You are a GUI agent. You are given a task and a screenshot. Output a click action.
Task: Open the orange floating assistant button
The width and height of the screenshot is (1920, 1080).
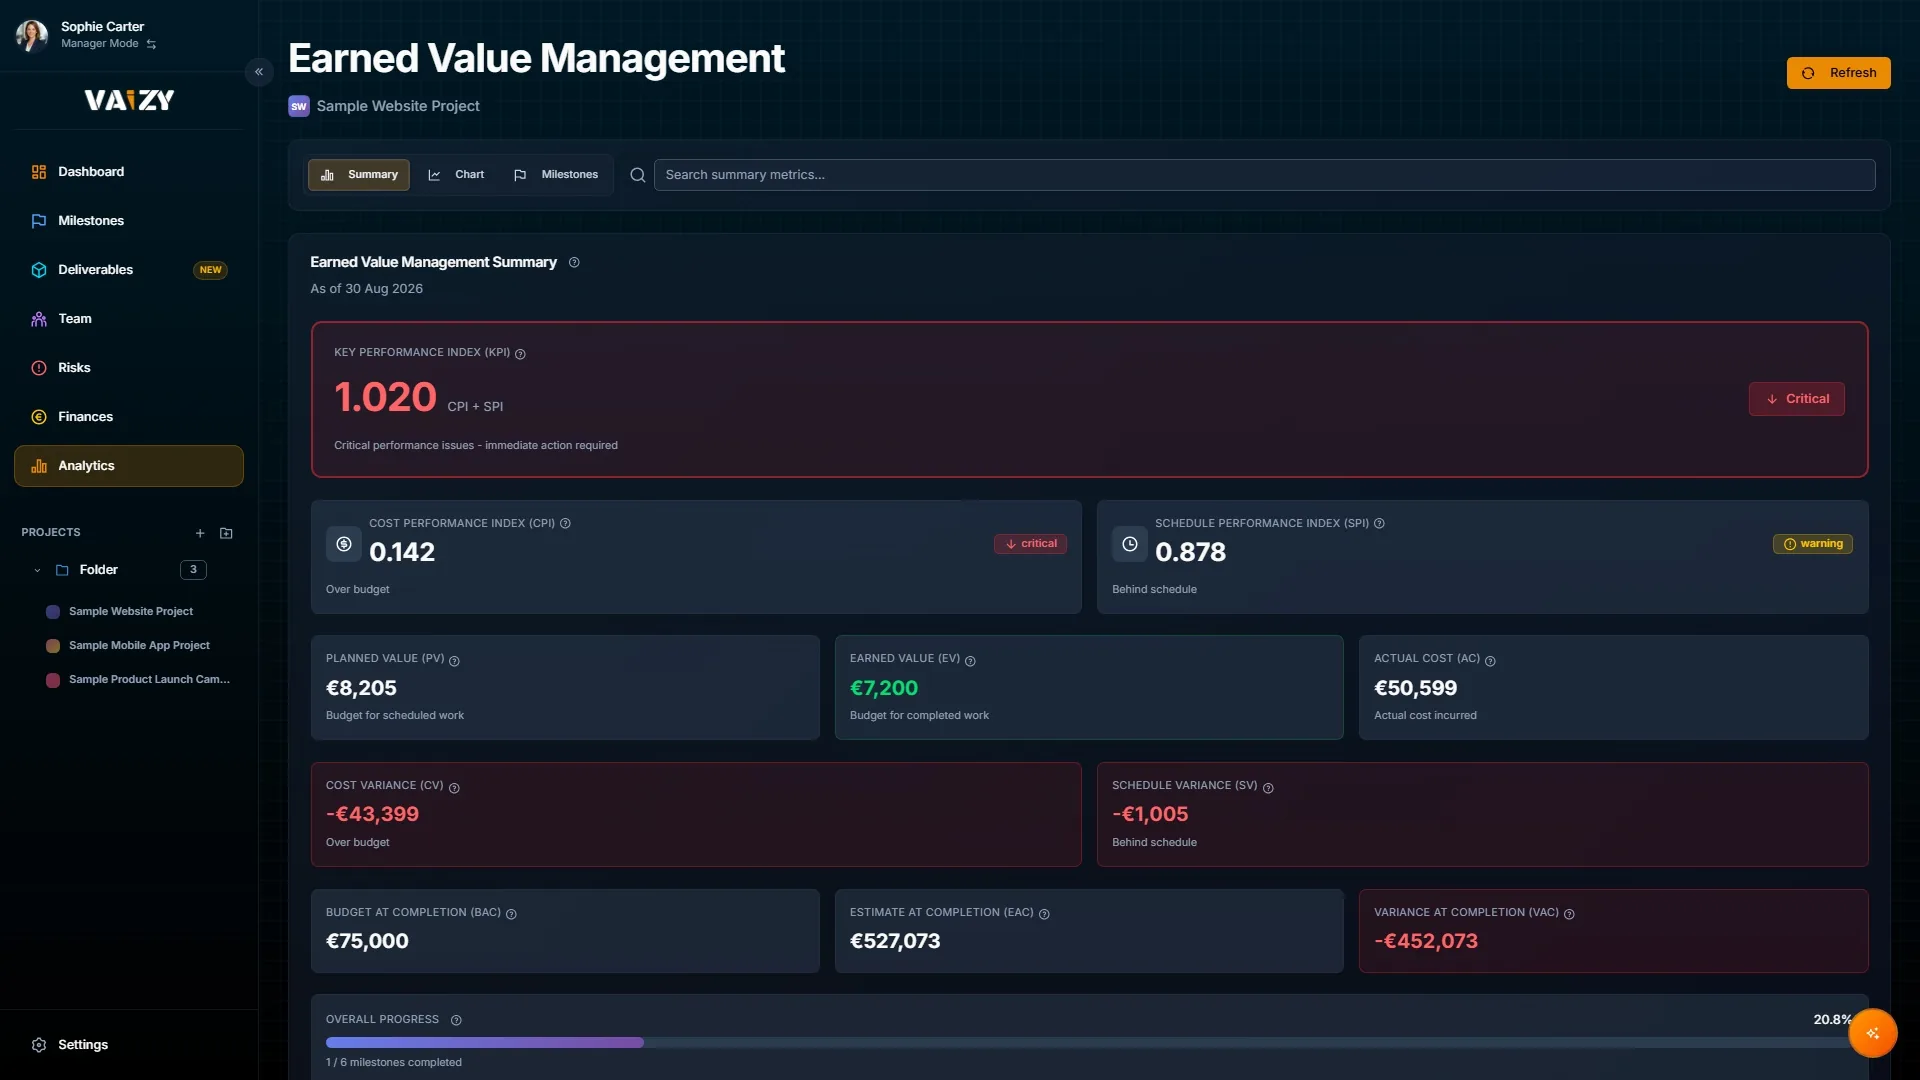[1872, 1033]
